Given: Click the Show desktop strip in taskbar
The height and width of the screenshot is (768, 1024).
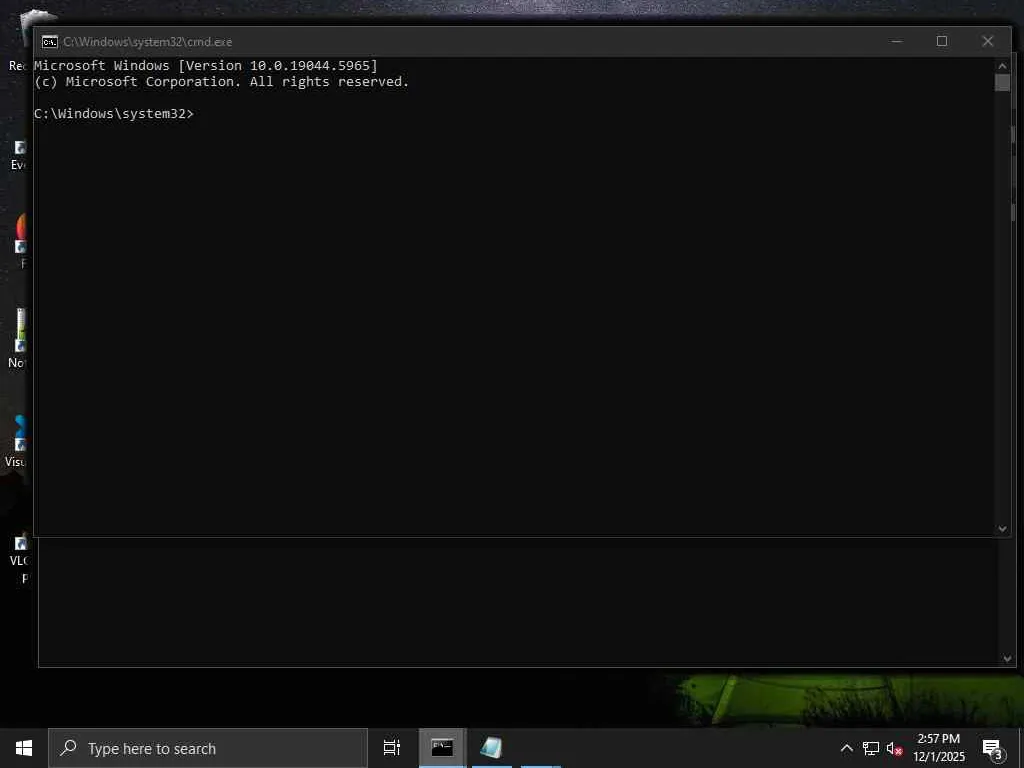Looking at the screenshot, I should pos(1021,748).
